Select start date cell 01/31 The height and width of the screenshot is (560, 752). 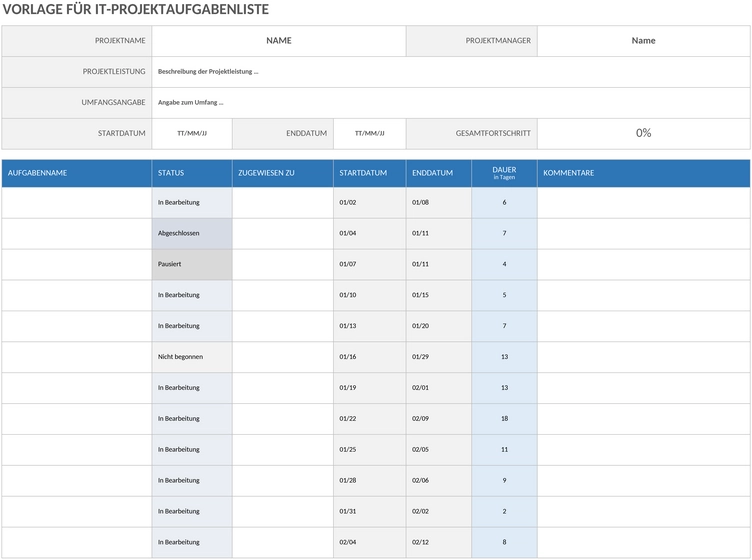click(369, 512)
